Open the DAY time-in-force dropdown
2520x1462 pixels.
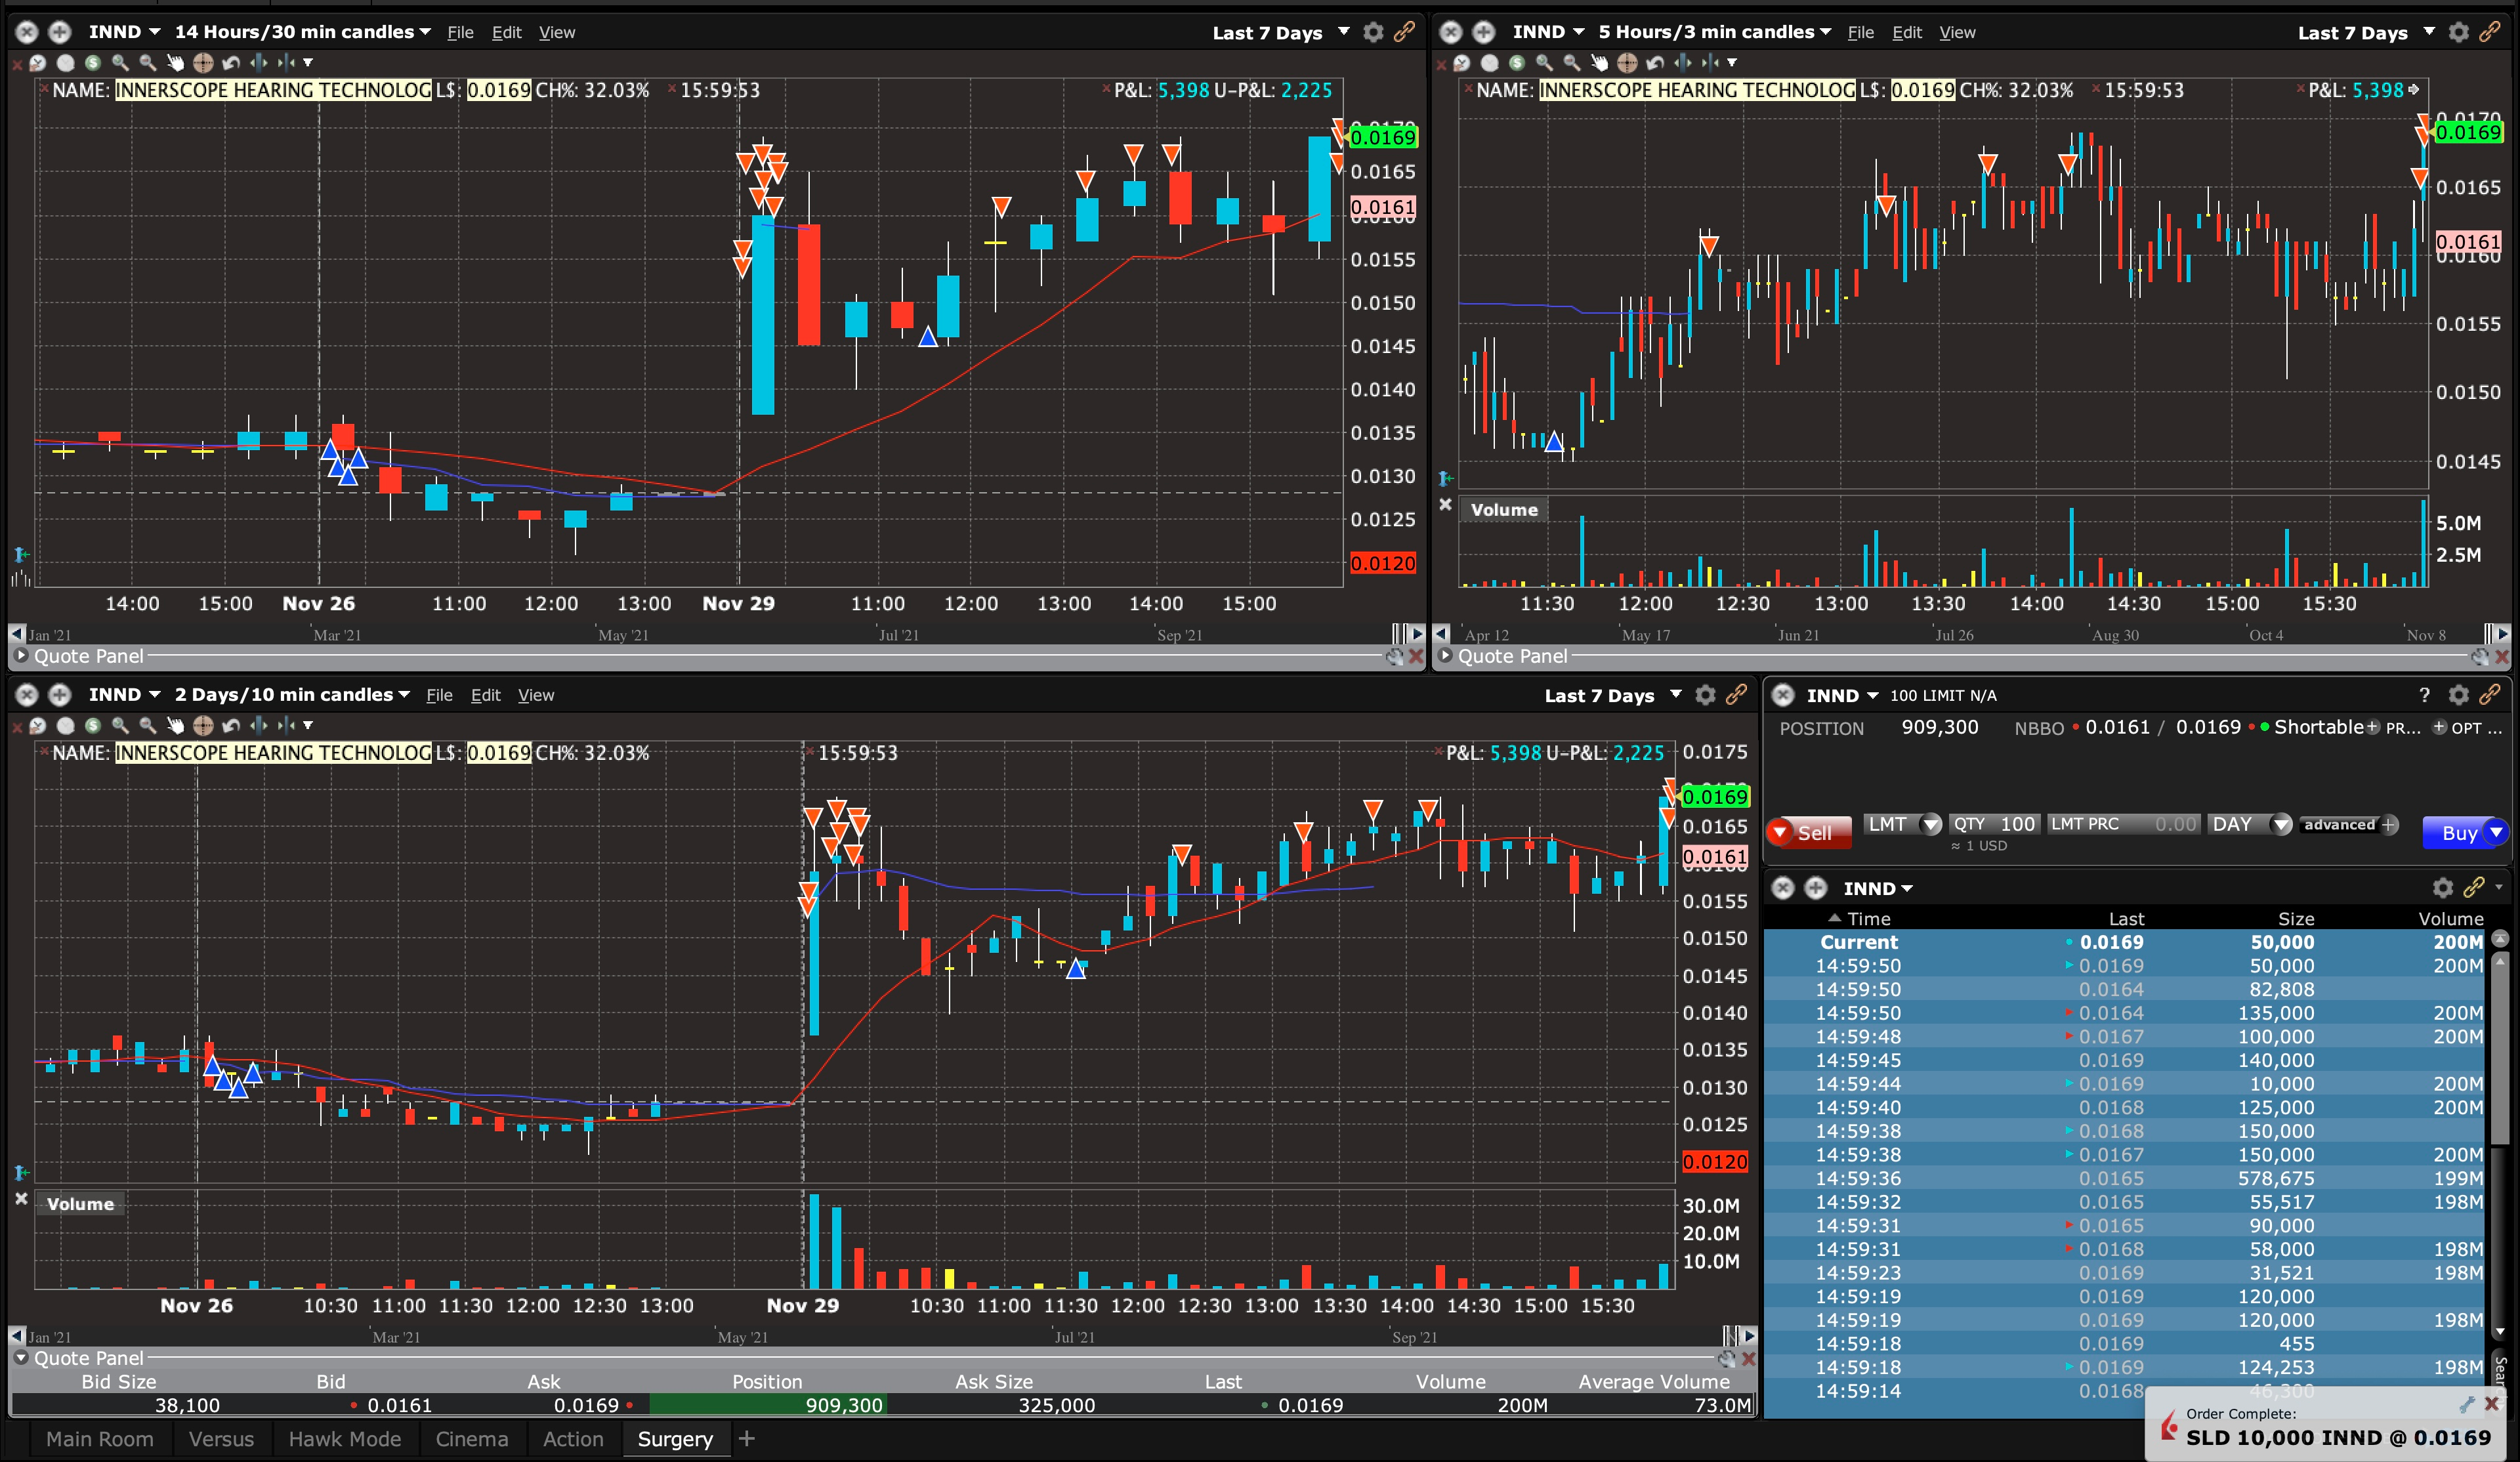(x=2281, y=825)
